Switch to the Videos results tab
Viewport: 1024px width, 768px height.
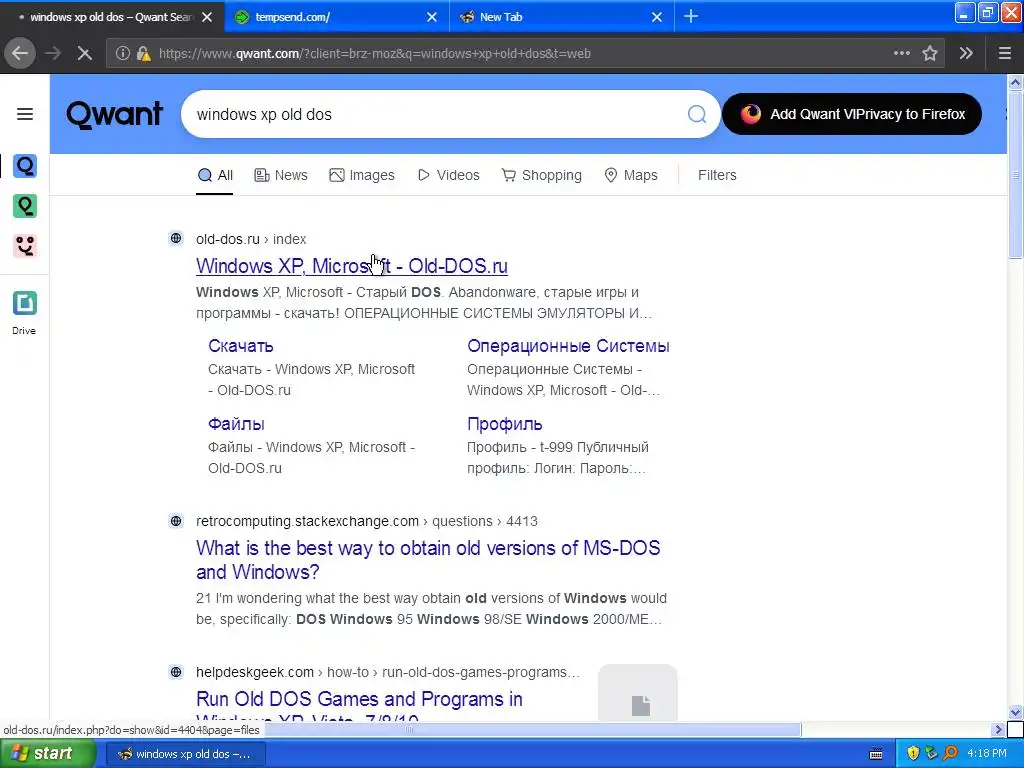point(449,175)
